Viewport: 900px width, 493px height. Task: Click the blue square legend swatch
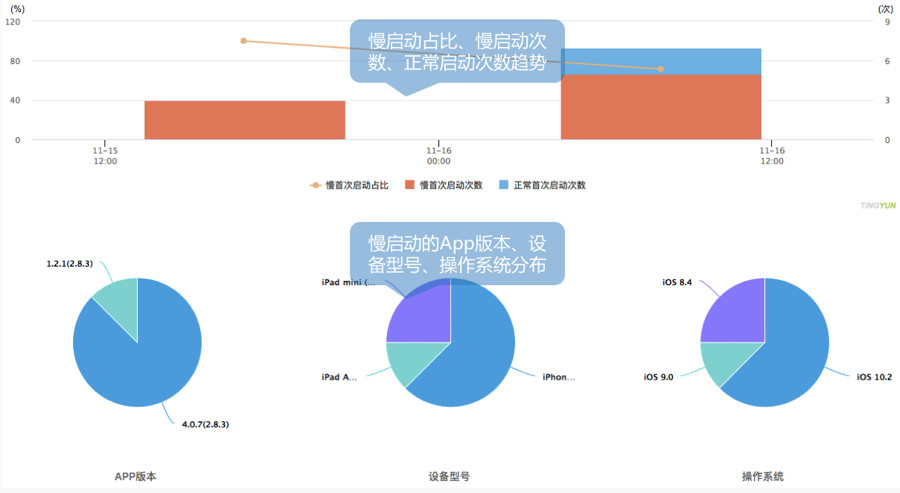[x=503, y=185]
